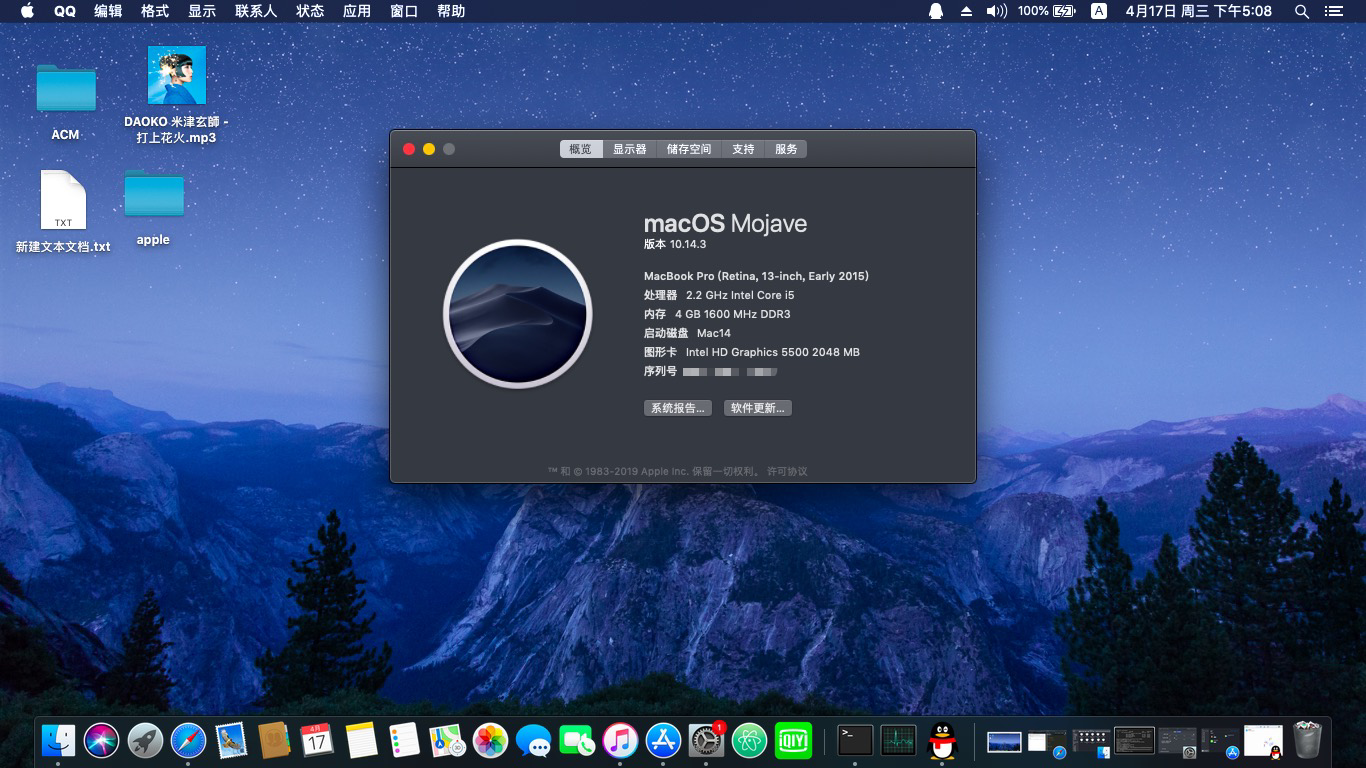Open Messages app in Dock

533,741
